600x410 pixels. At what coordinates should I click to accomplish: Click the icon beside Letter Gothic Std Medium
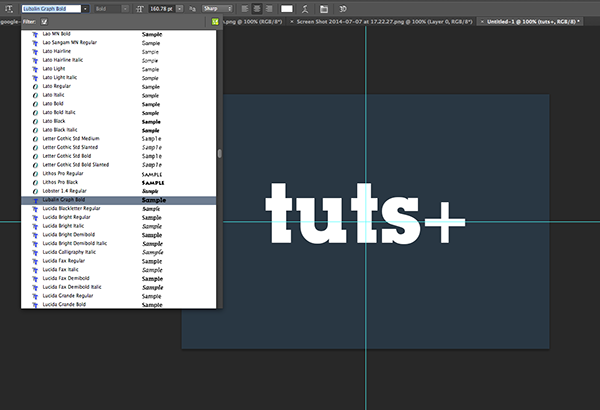[x=35, y=139]
